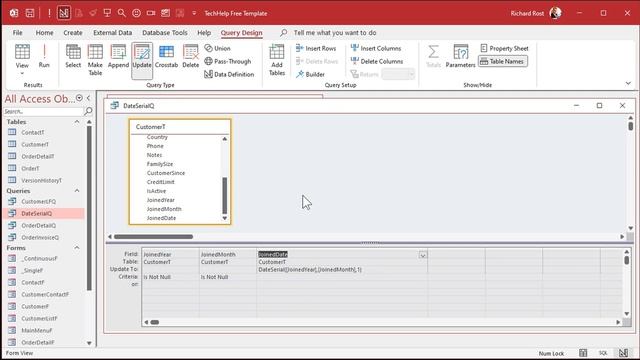The height and width of the screenshot is (360, 640).
Task: Click Insert Columns in Query Setup
Action: [x=376, y=48]
